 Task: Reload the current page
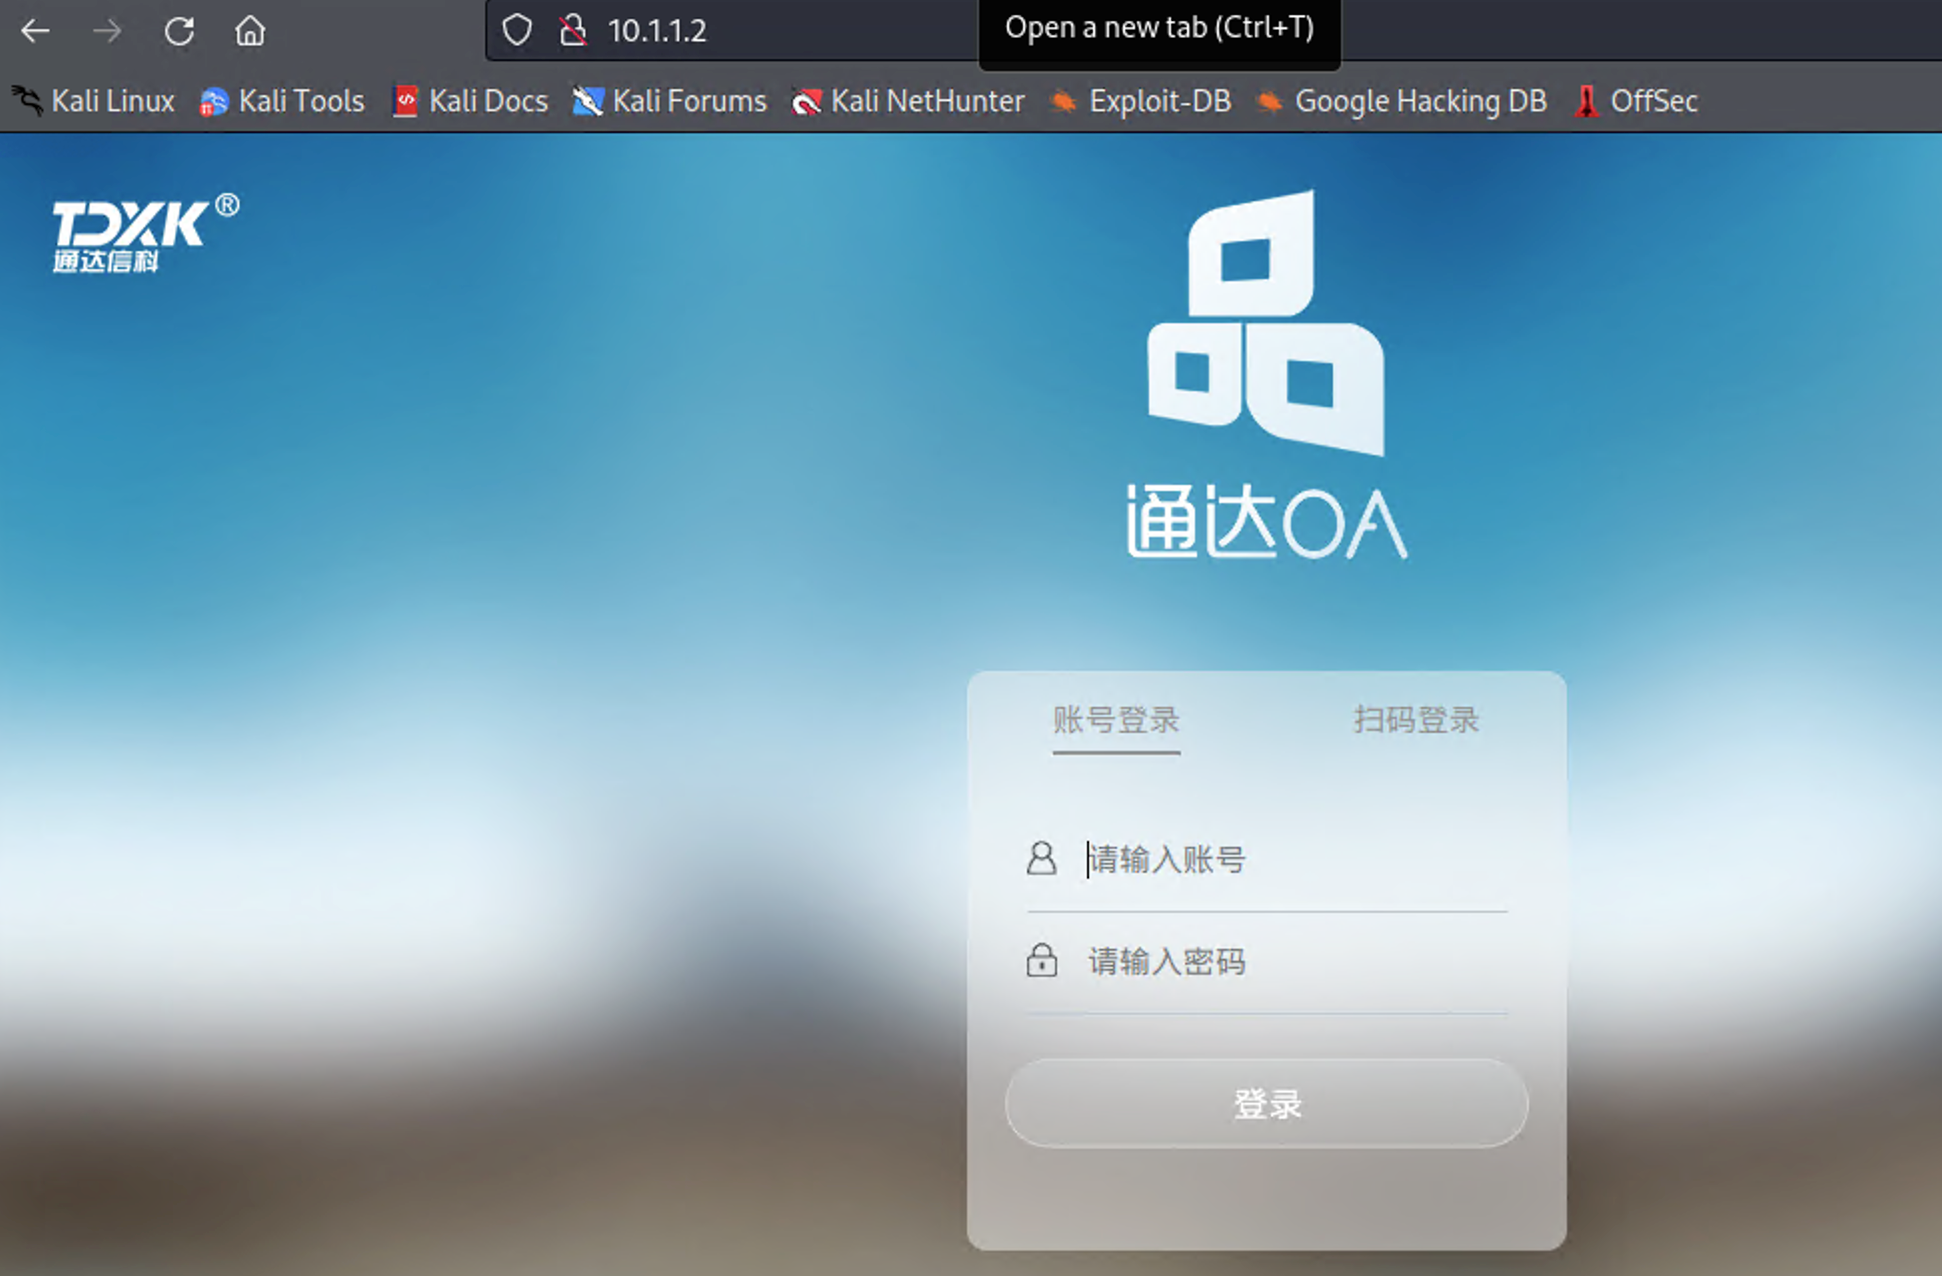tap(179, 31)
